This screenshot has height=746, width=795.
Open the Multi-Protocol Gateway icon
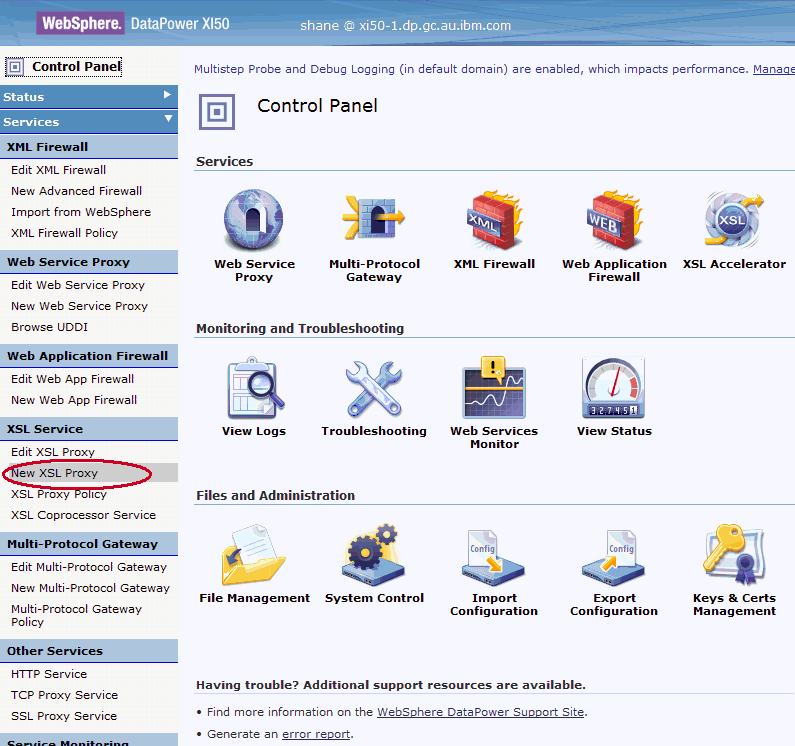(374, 218)
